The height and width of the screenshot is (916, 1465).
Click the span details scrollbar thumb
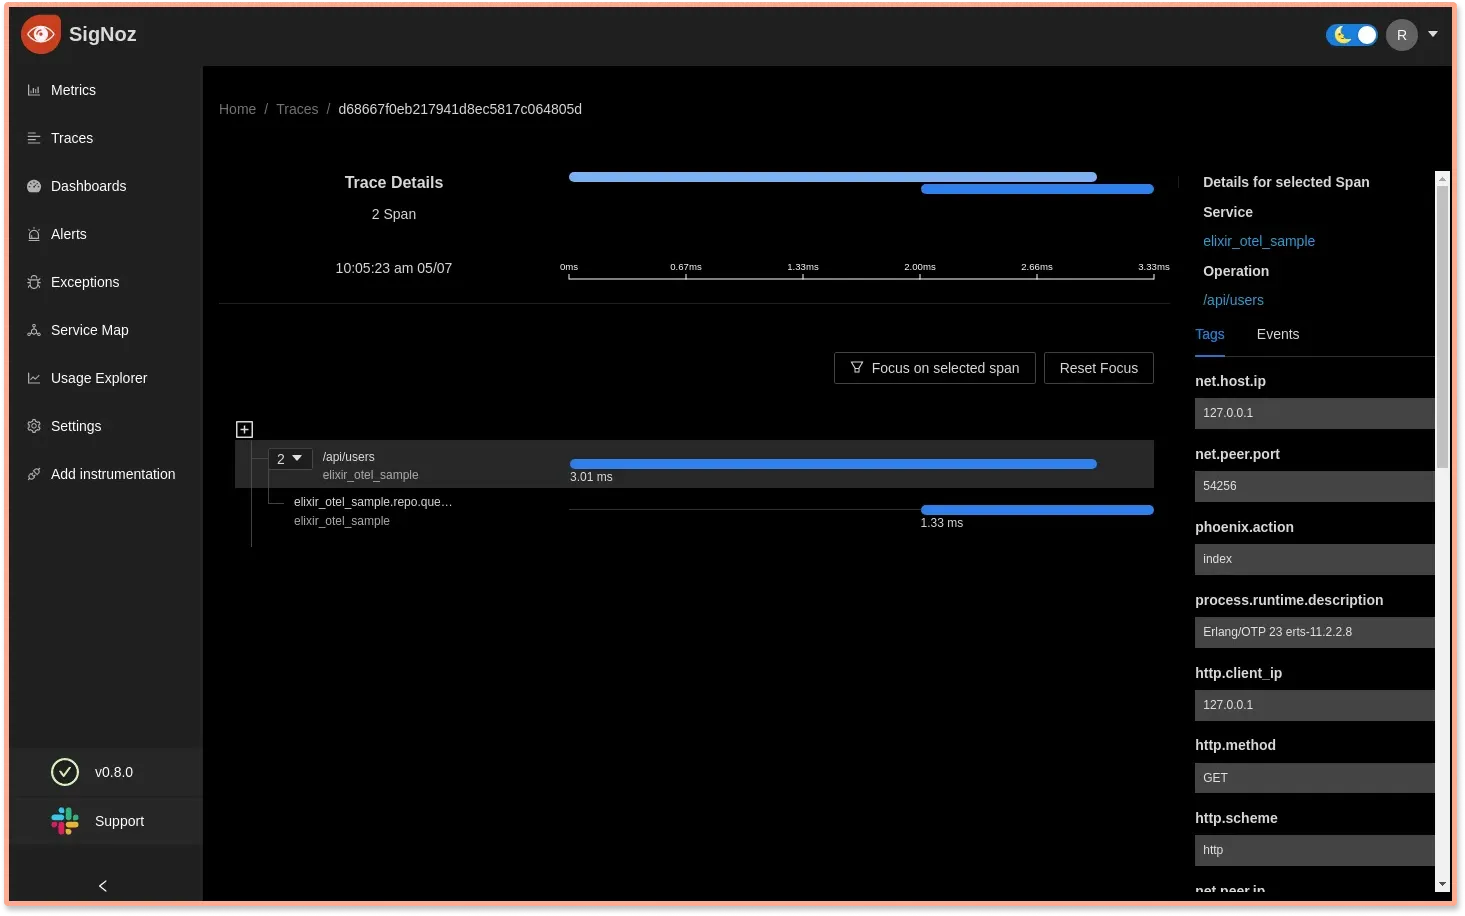(1442, 327)
